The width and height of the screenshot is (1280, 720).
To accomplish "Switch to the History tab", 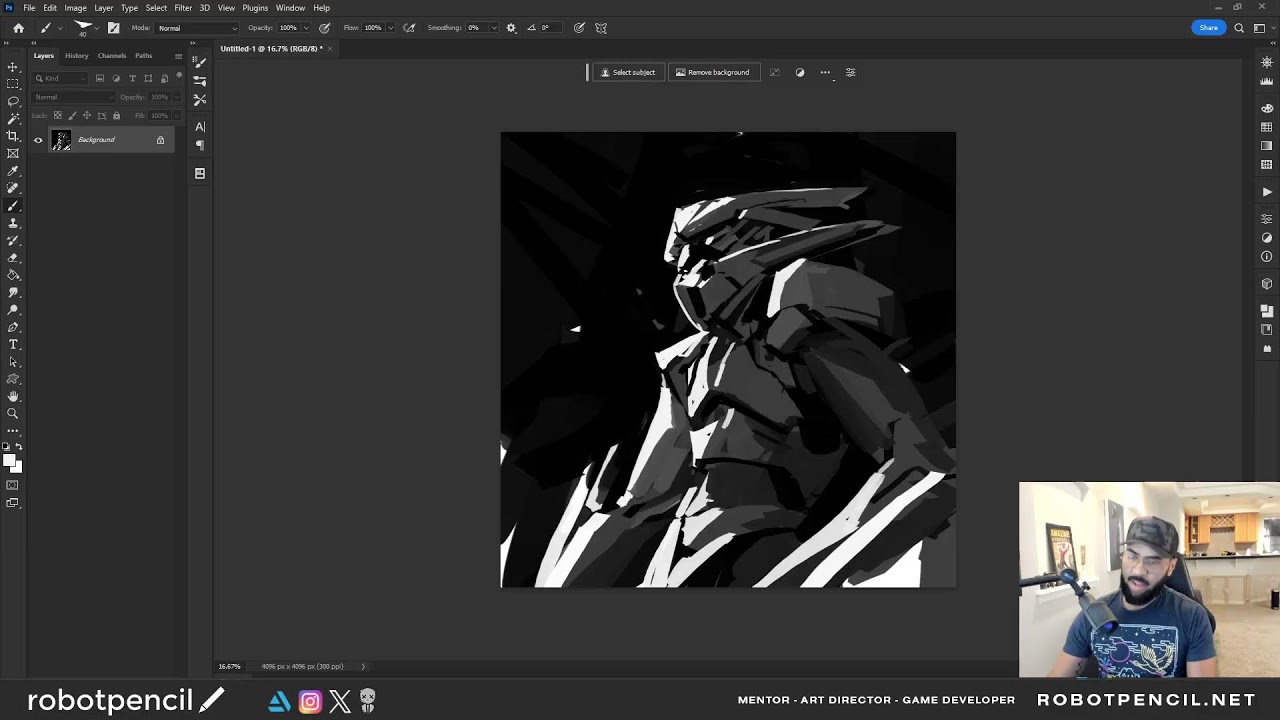I will click(x=77, y=56).
